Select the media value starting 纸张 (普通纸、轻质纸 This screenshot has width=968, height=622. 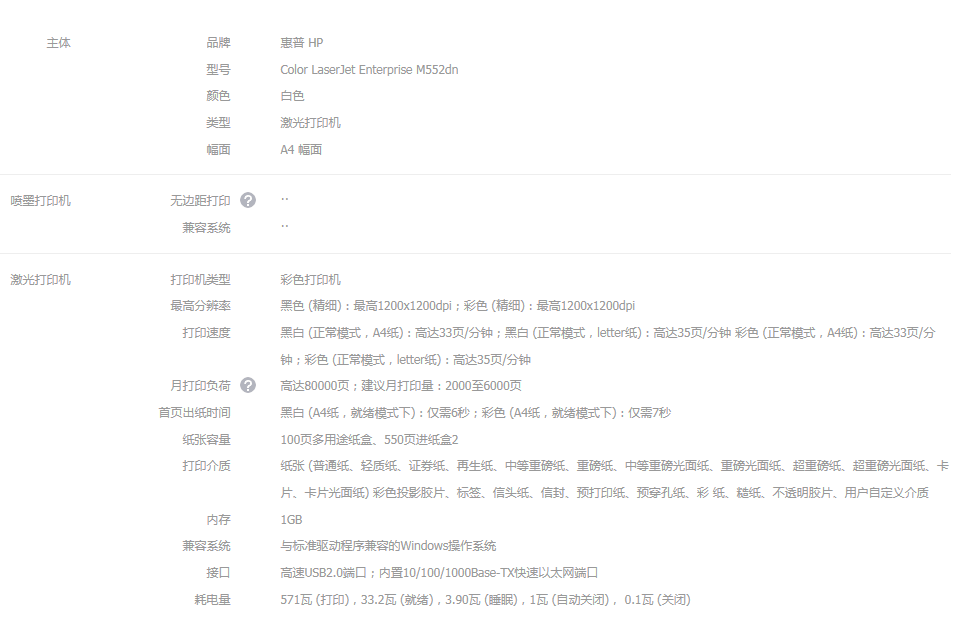[614, 479]
